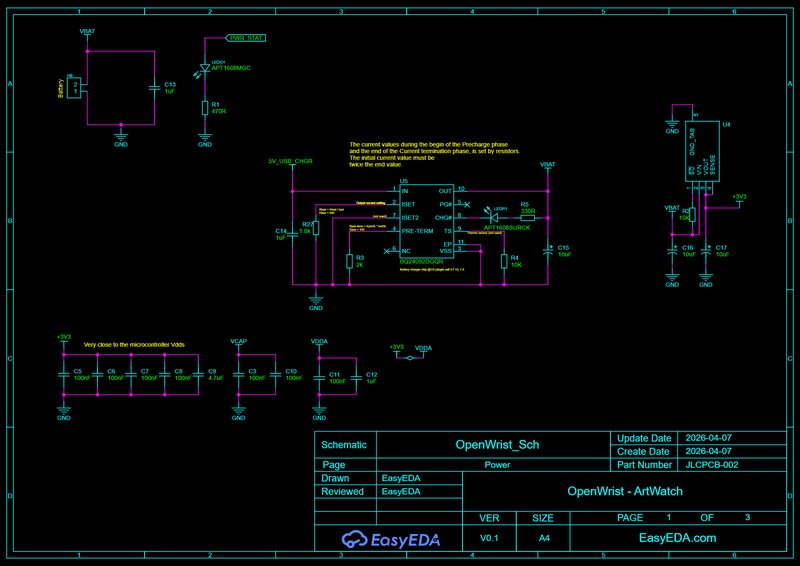Select the 'OpenWrist_Sch' schematic name cell

click(497, 445)
